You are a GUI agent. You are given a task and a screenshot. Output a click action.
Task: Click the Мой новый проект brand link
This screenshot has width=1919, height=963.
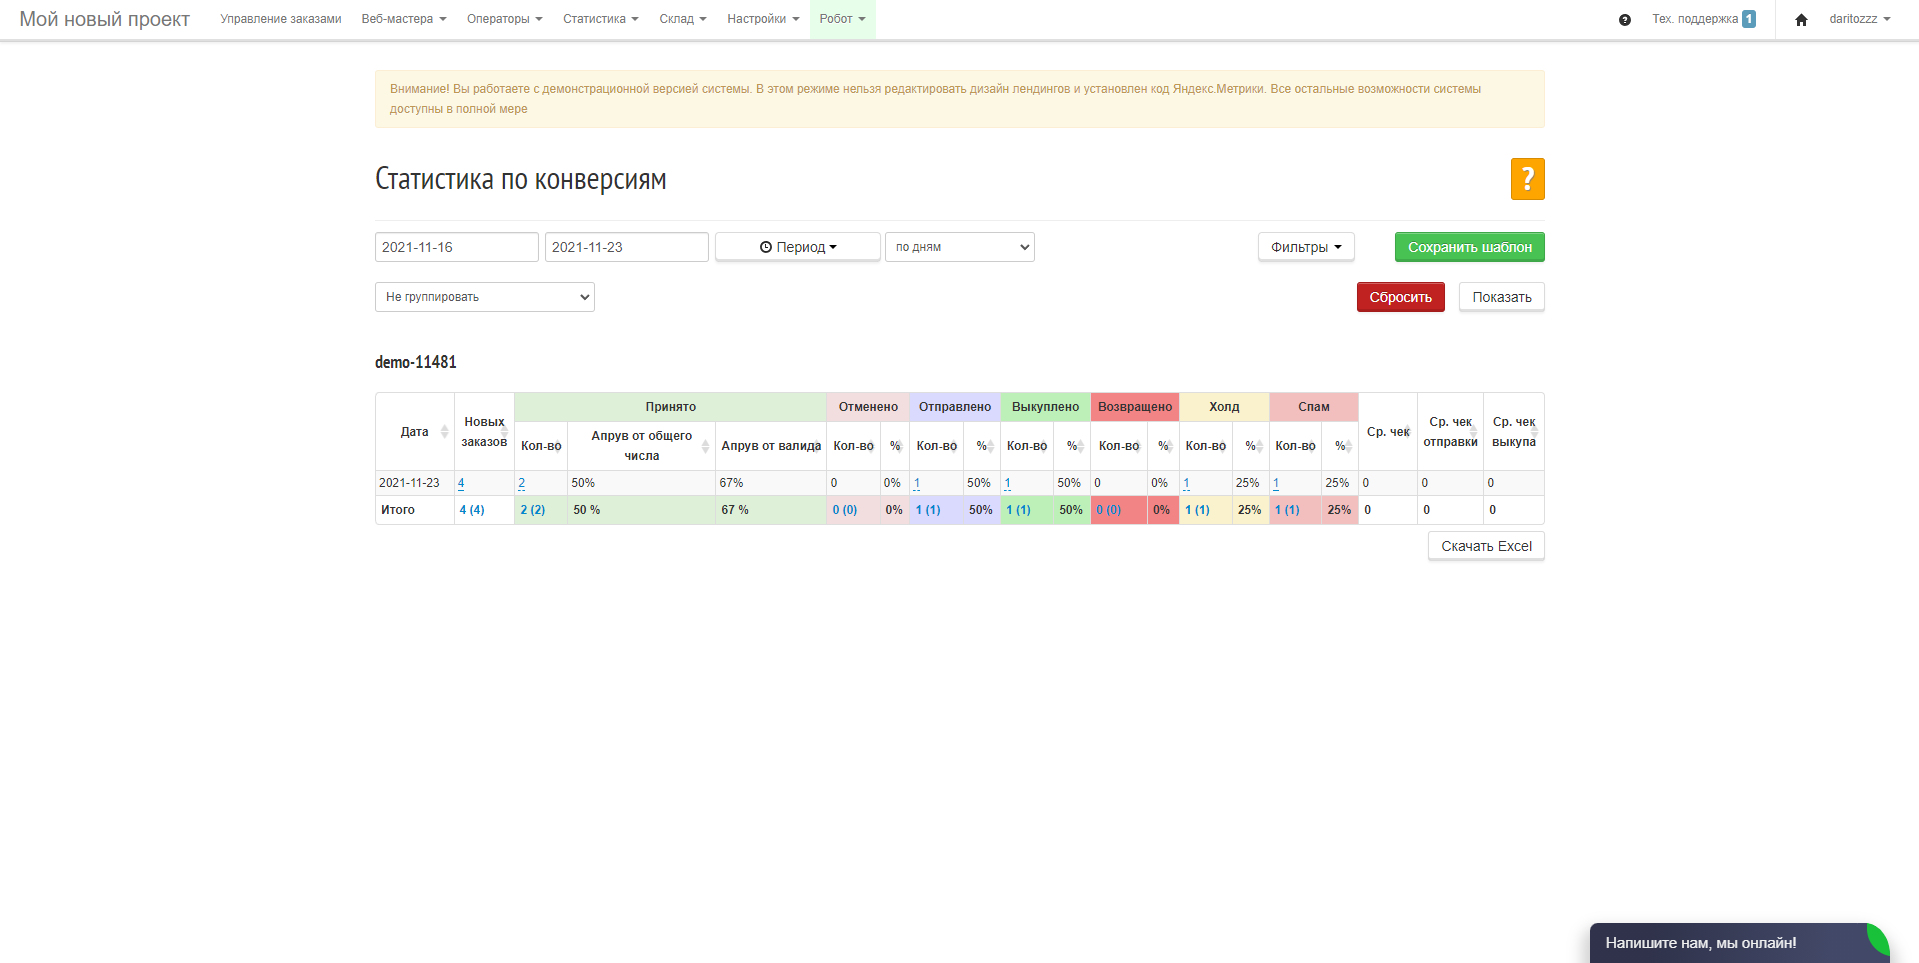[x=105, y=19]
